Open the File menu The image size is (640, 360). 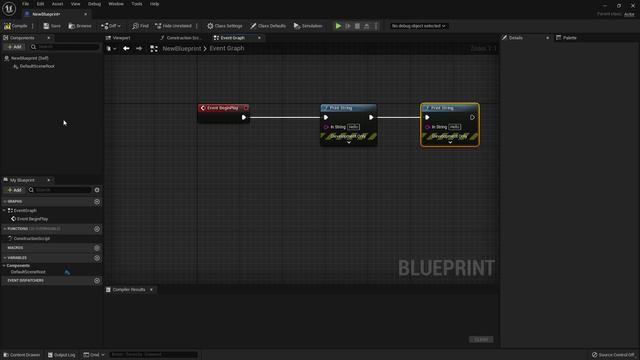(x=25, y=4)
